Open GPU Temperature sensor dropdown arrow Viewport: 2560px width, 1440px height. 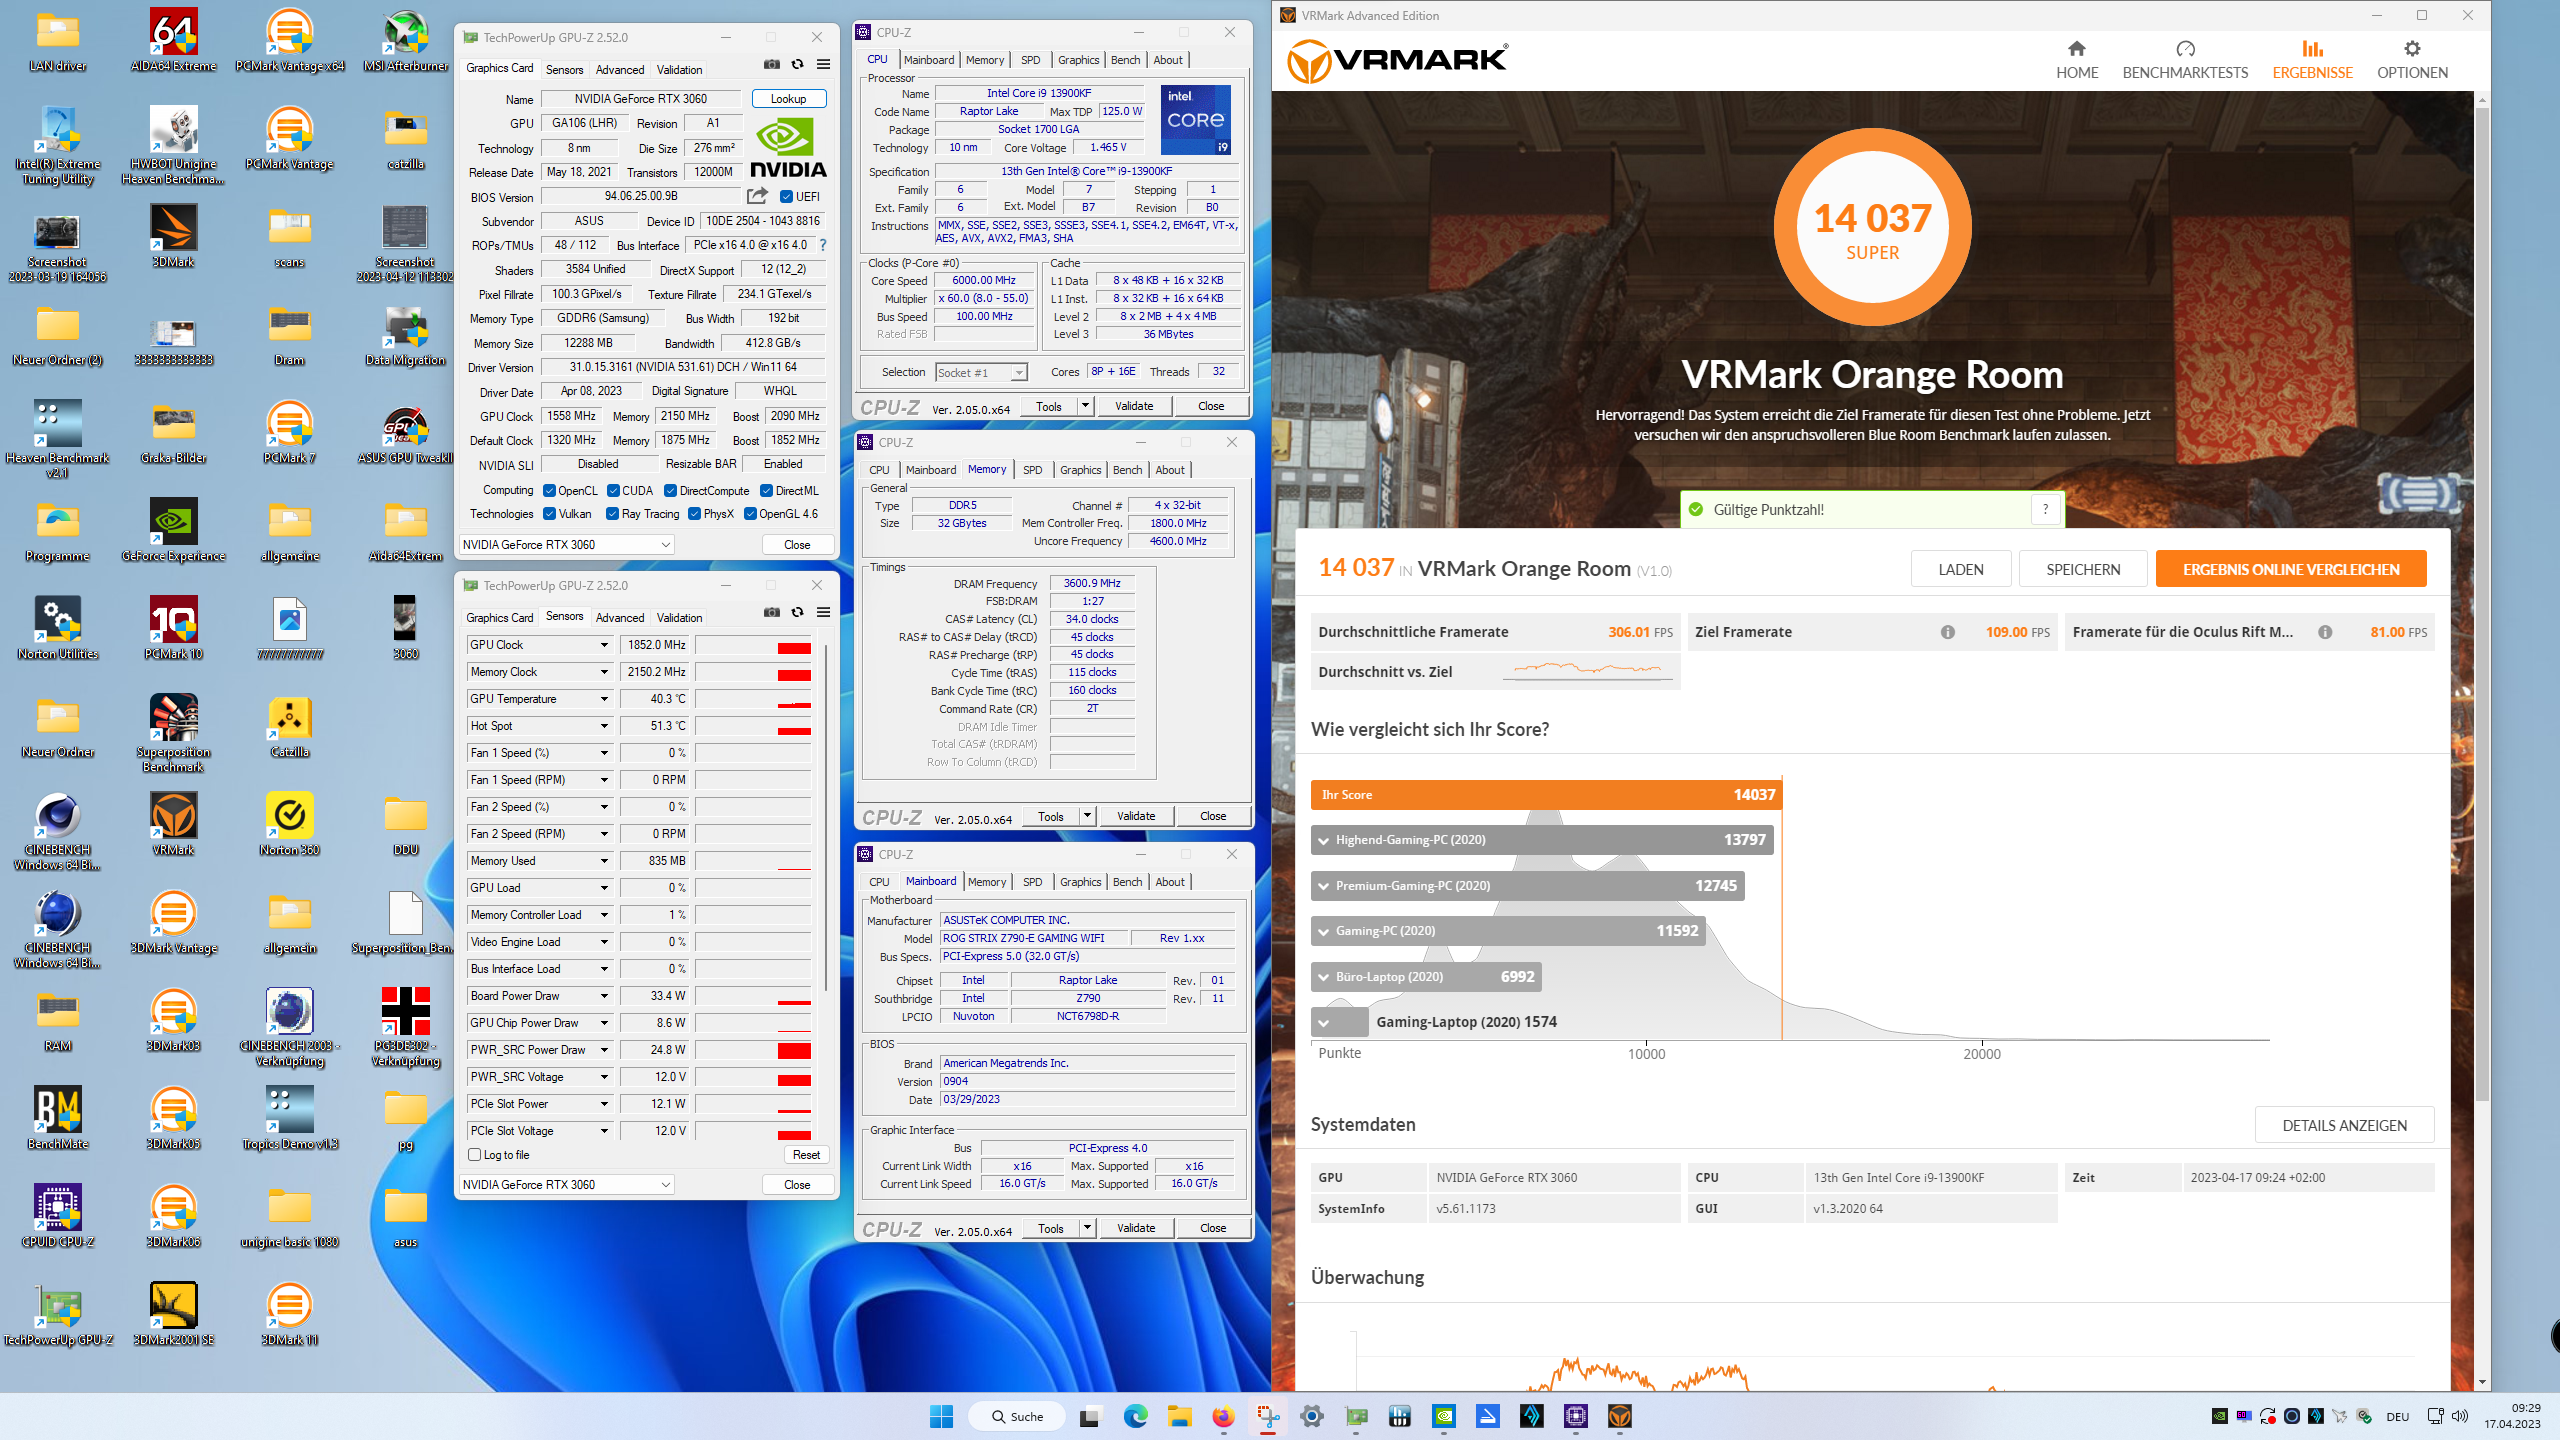(604, 699)
